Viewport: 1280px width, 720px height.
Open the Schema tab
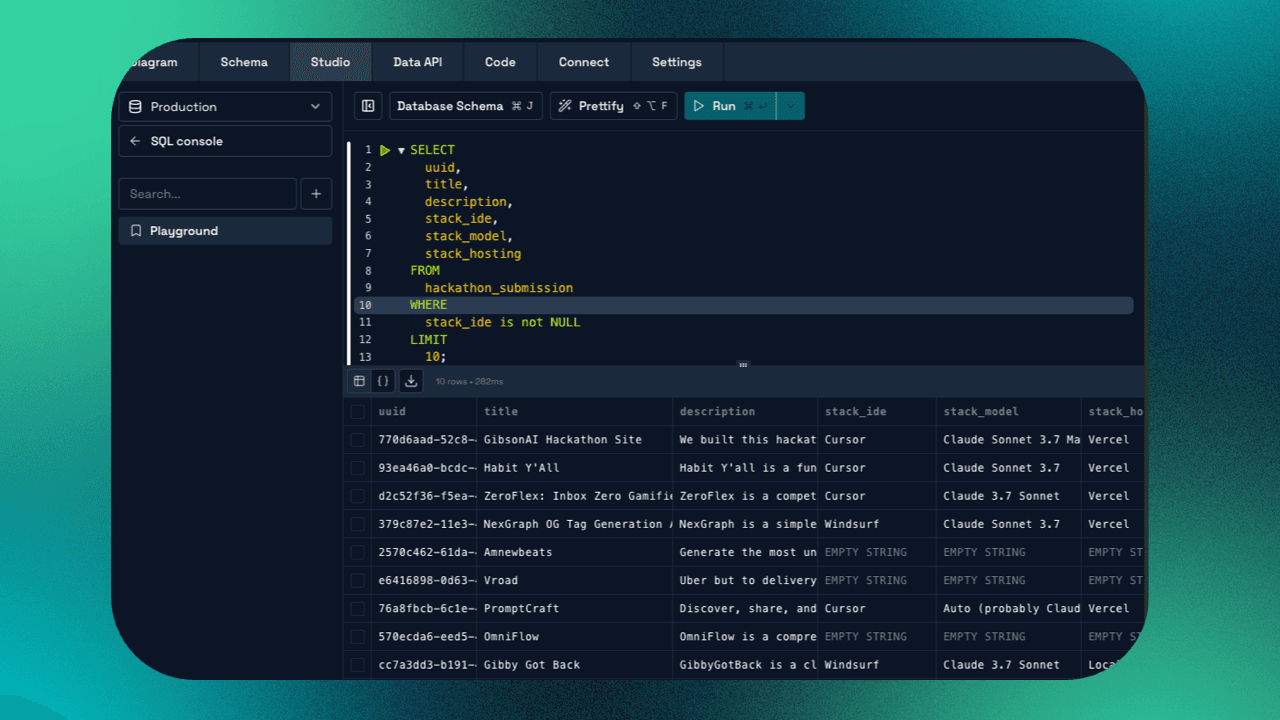244,62
